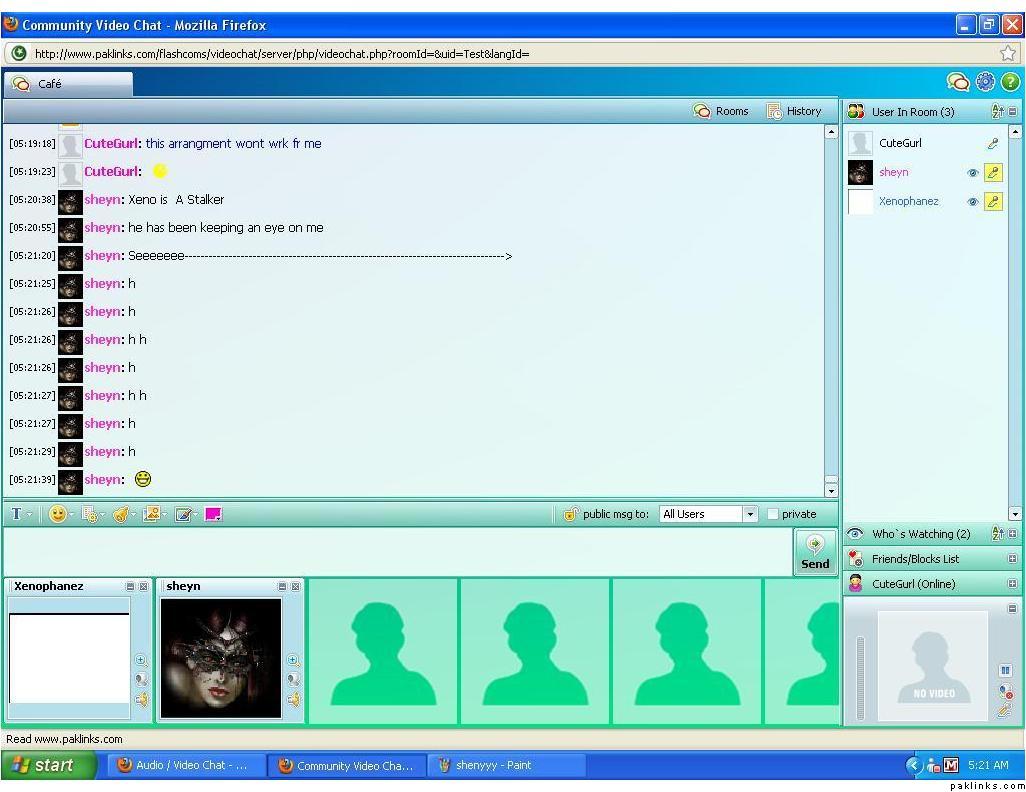Viewport: 1026px width, 792px height.
Task: Click the blue settings gear icon
Action: tap(985, 82)
